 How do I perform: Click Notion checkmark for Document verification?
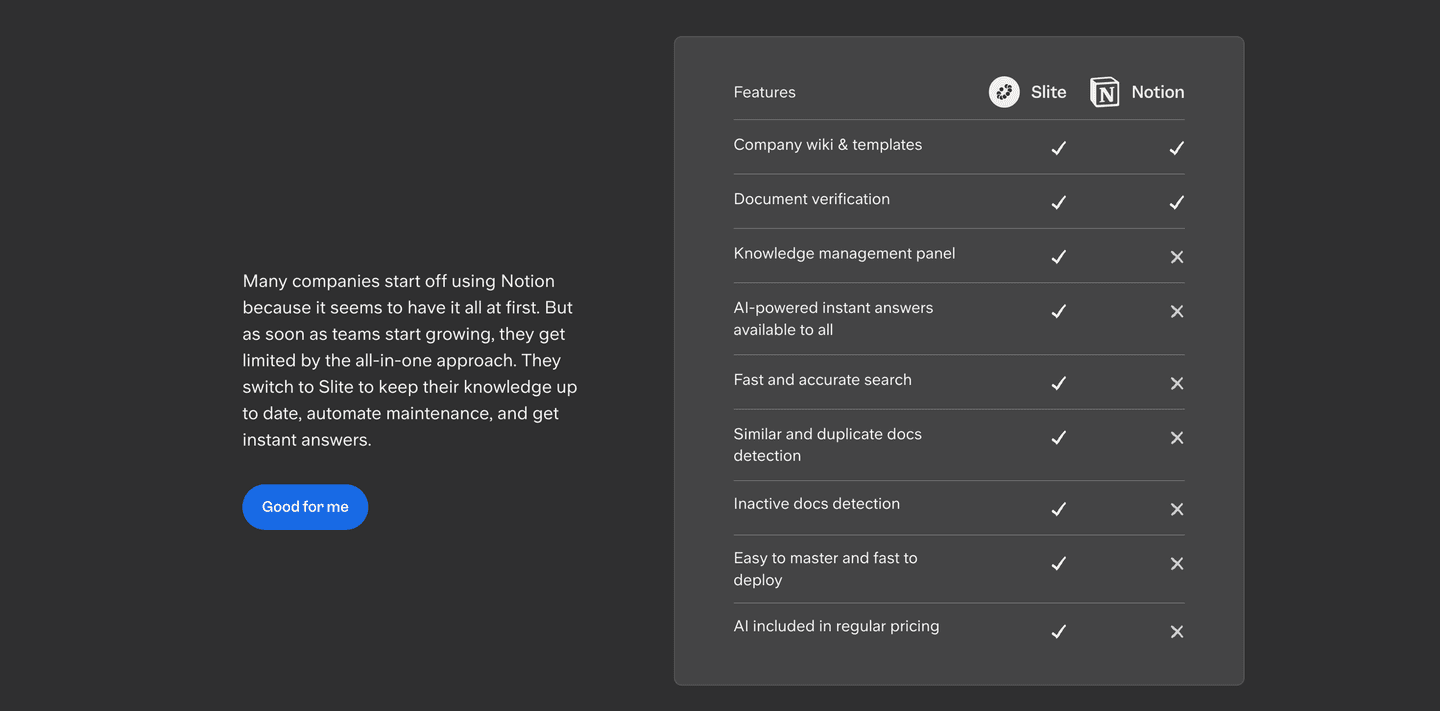[1177, 202]
